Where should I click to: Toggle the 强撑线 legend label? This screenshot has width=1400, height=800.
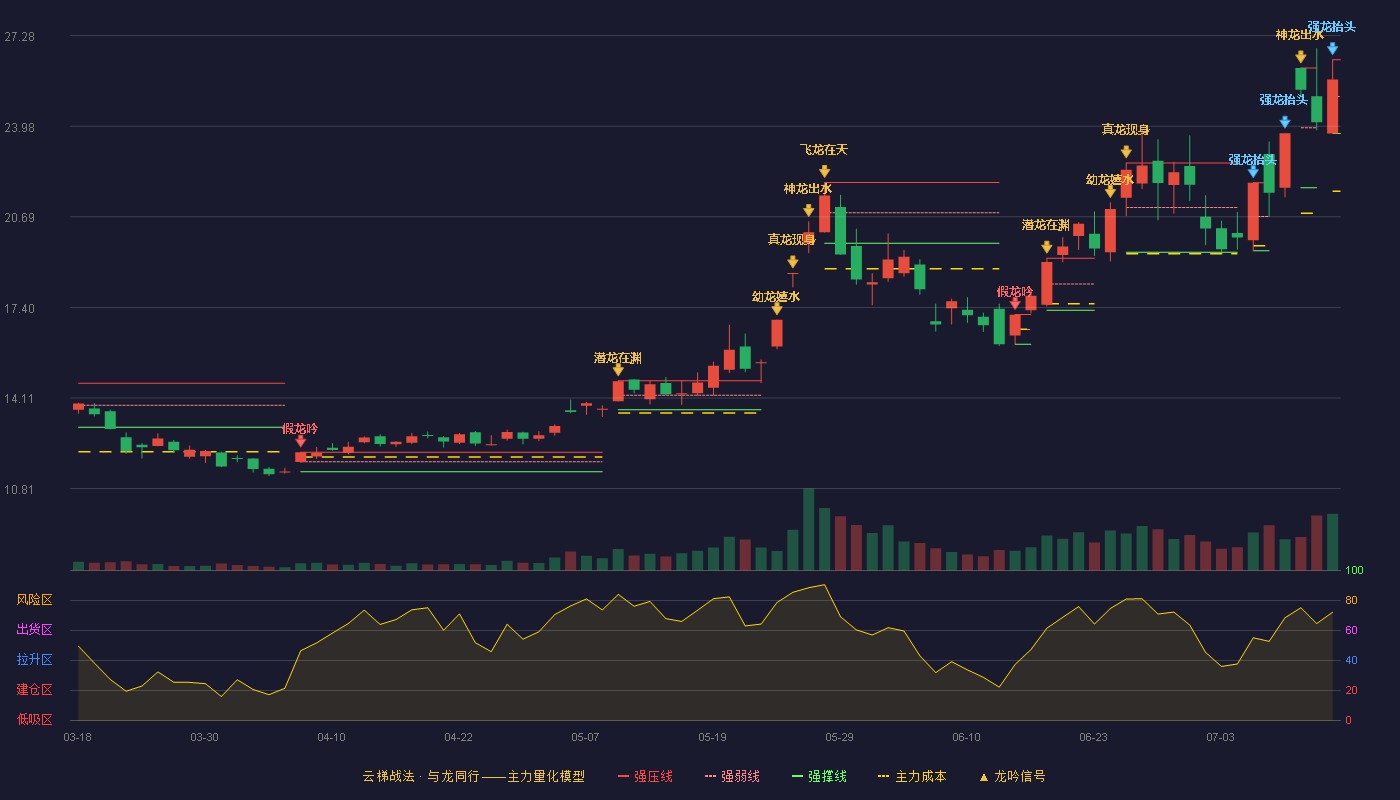click(827, 776)
